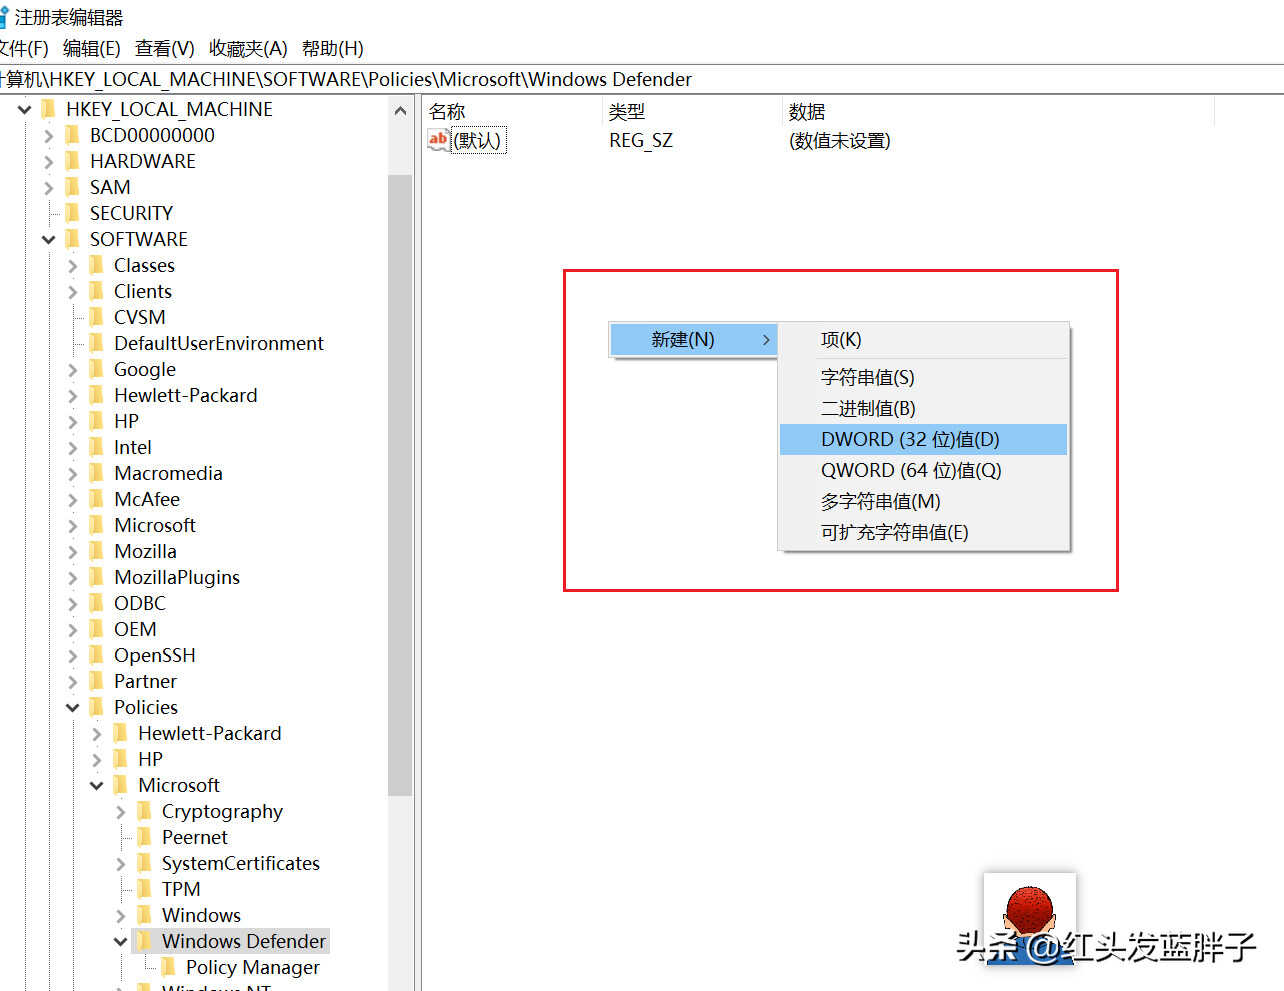
Task: Expand the BCD00000000 key
Action: coord(48,135)
